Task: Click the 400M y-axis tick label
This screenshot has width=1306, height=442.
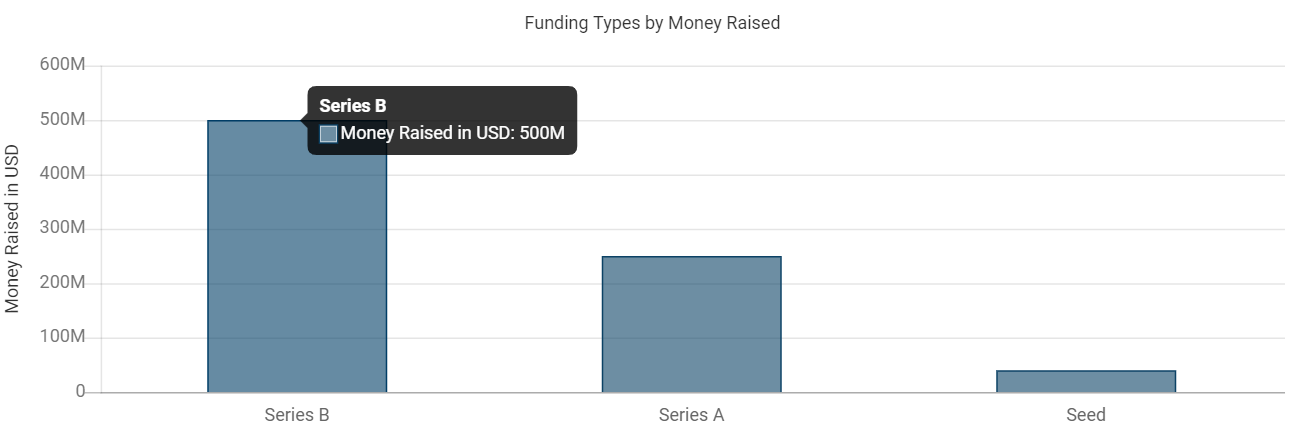Action: coord(64,174)
